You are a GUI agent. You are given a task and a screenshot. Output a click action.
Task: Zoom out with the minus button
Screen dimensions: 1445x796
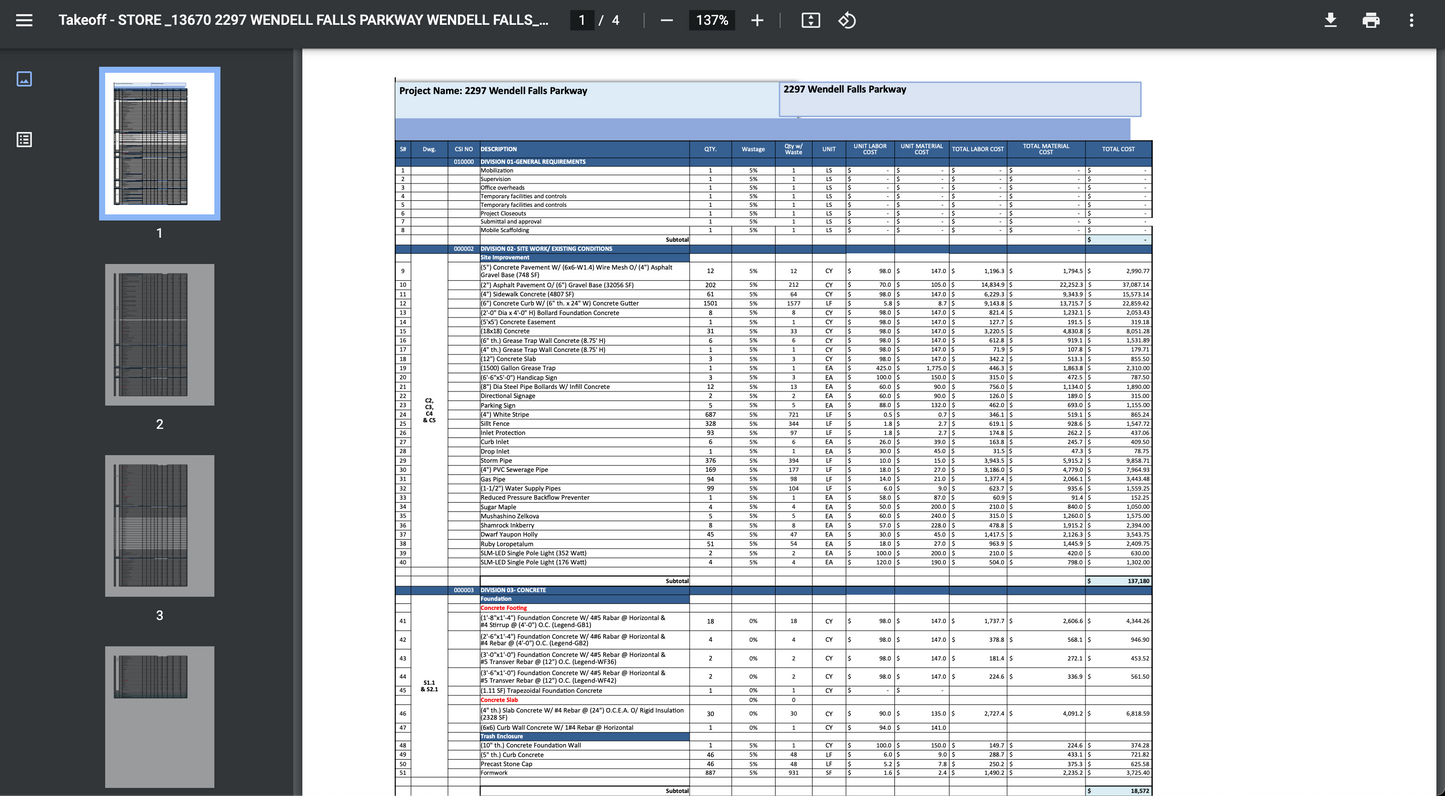coord(667,20)
